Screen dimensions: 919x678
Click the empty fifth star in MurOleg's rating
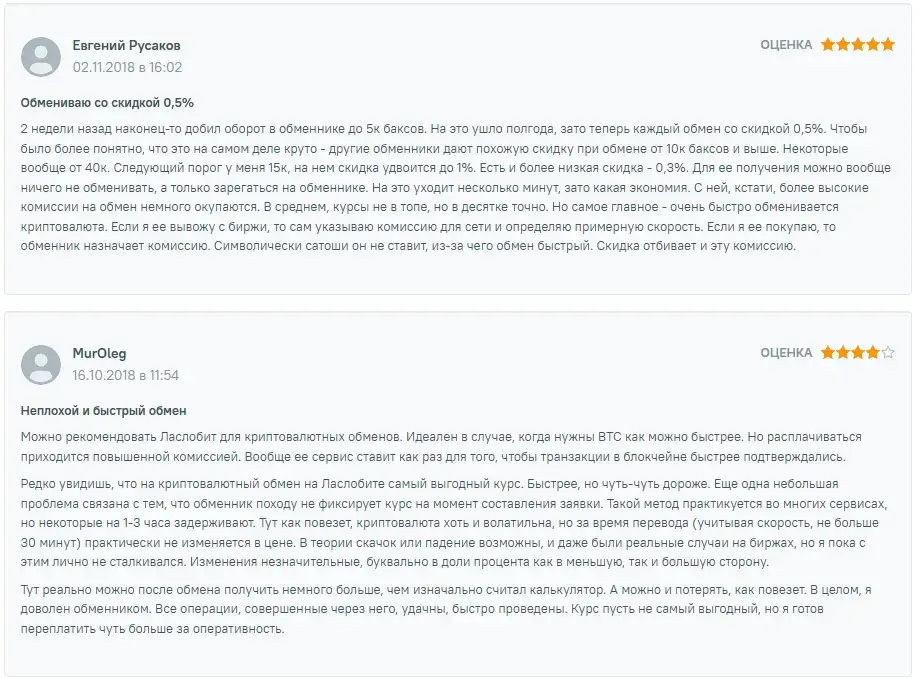pos(888,353)
